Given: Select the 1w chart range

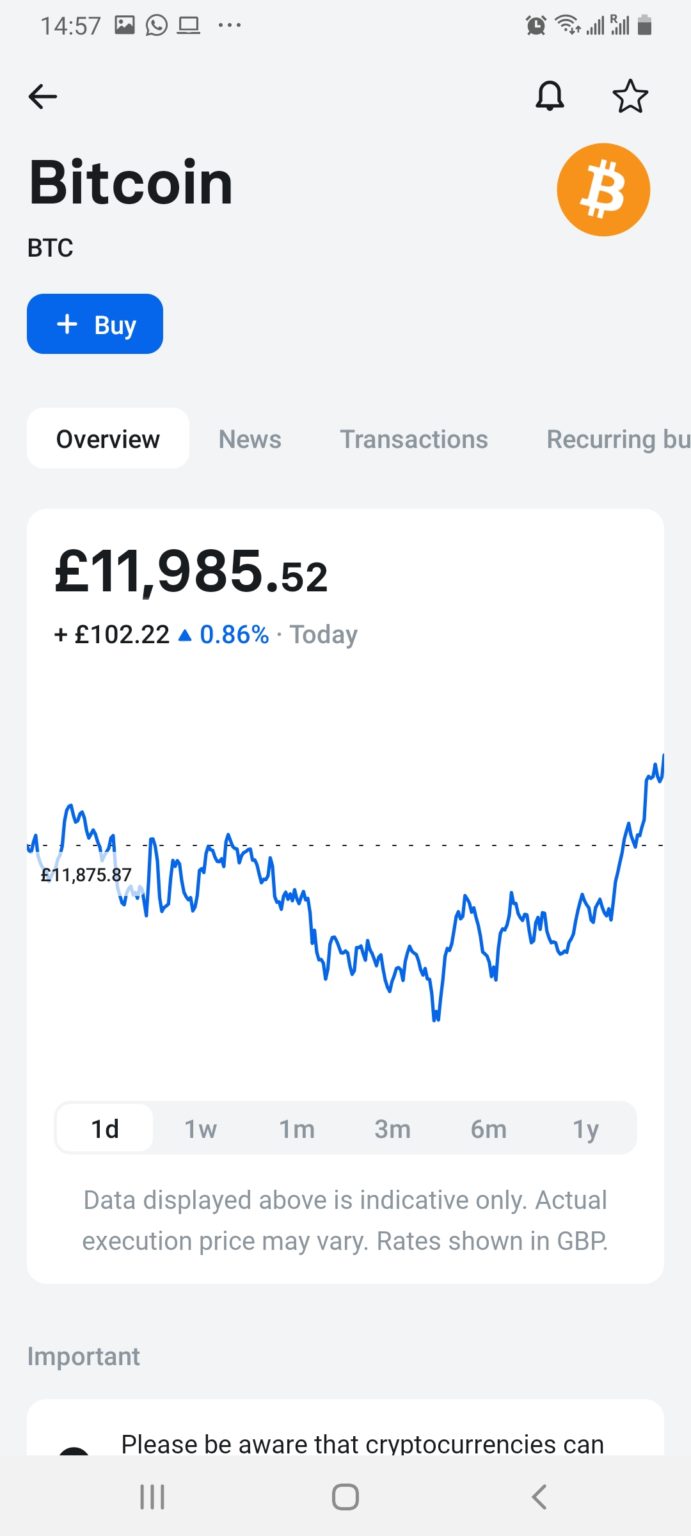Looking at the screenshot, I should (201, 1128).
